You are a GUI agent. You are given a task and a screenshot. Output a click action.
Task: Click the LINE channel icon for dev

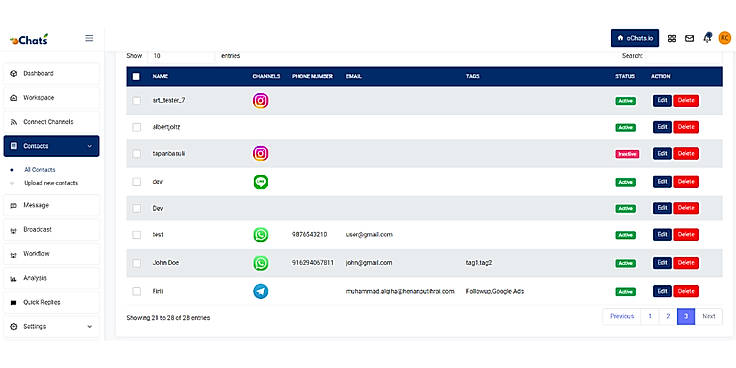pyautogui.click(x=261, y=182)
